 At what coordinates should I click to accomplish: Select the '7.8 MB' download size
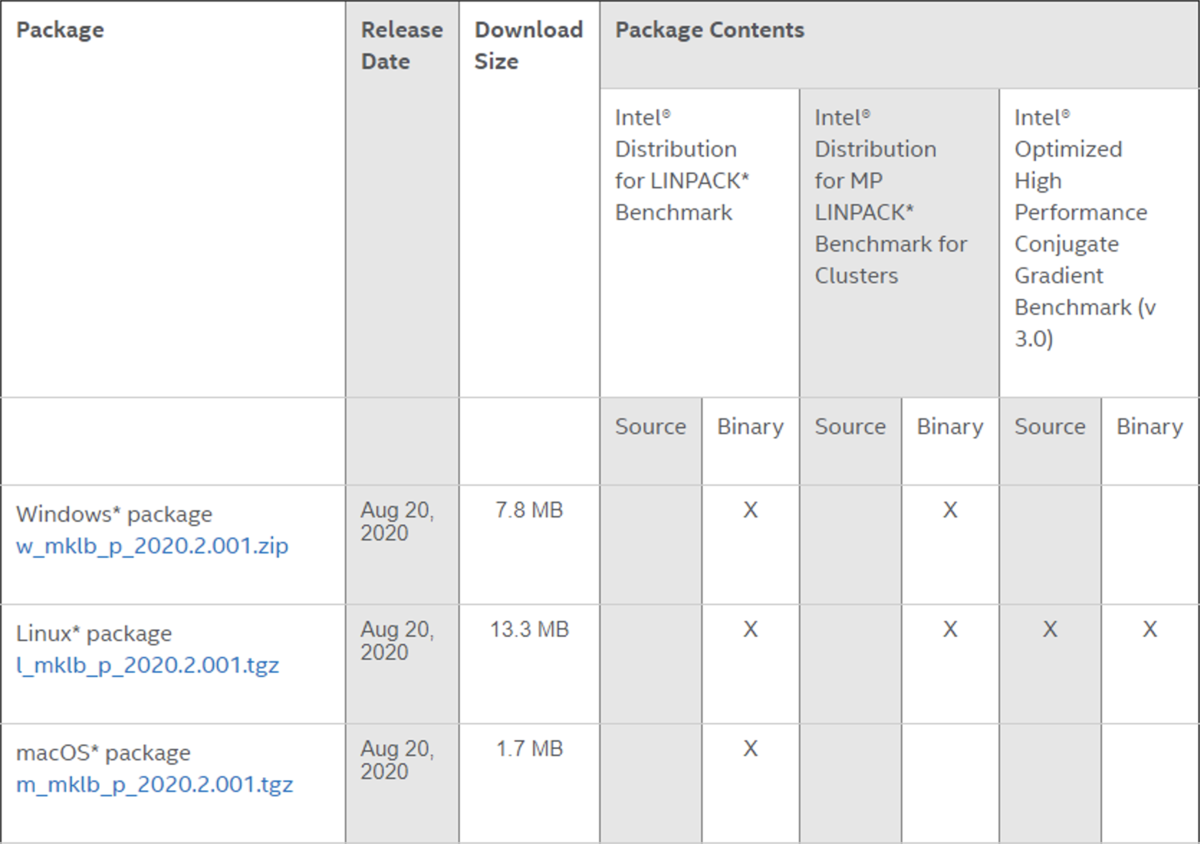pyautogui.click(x=529, y=510)
